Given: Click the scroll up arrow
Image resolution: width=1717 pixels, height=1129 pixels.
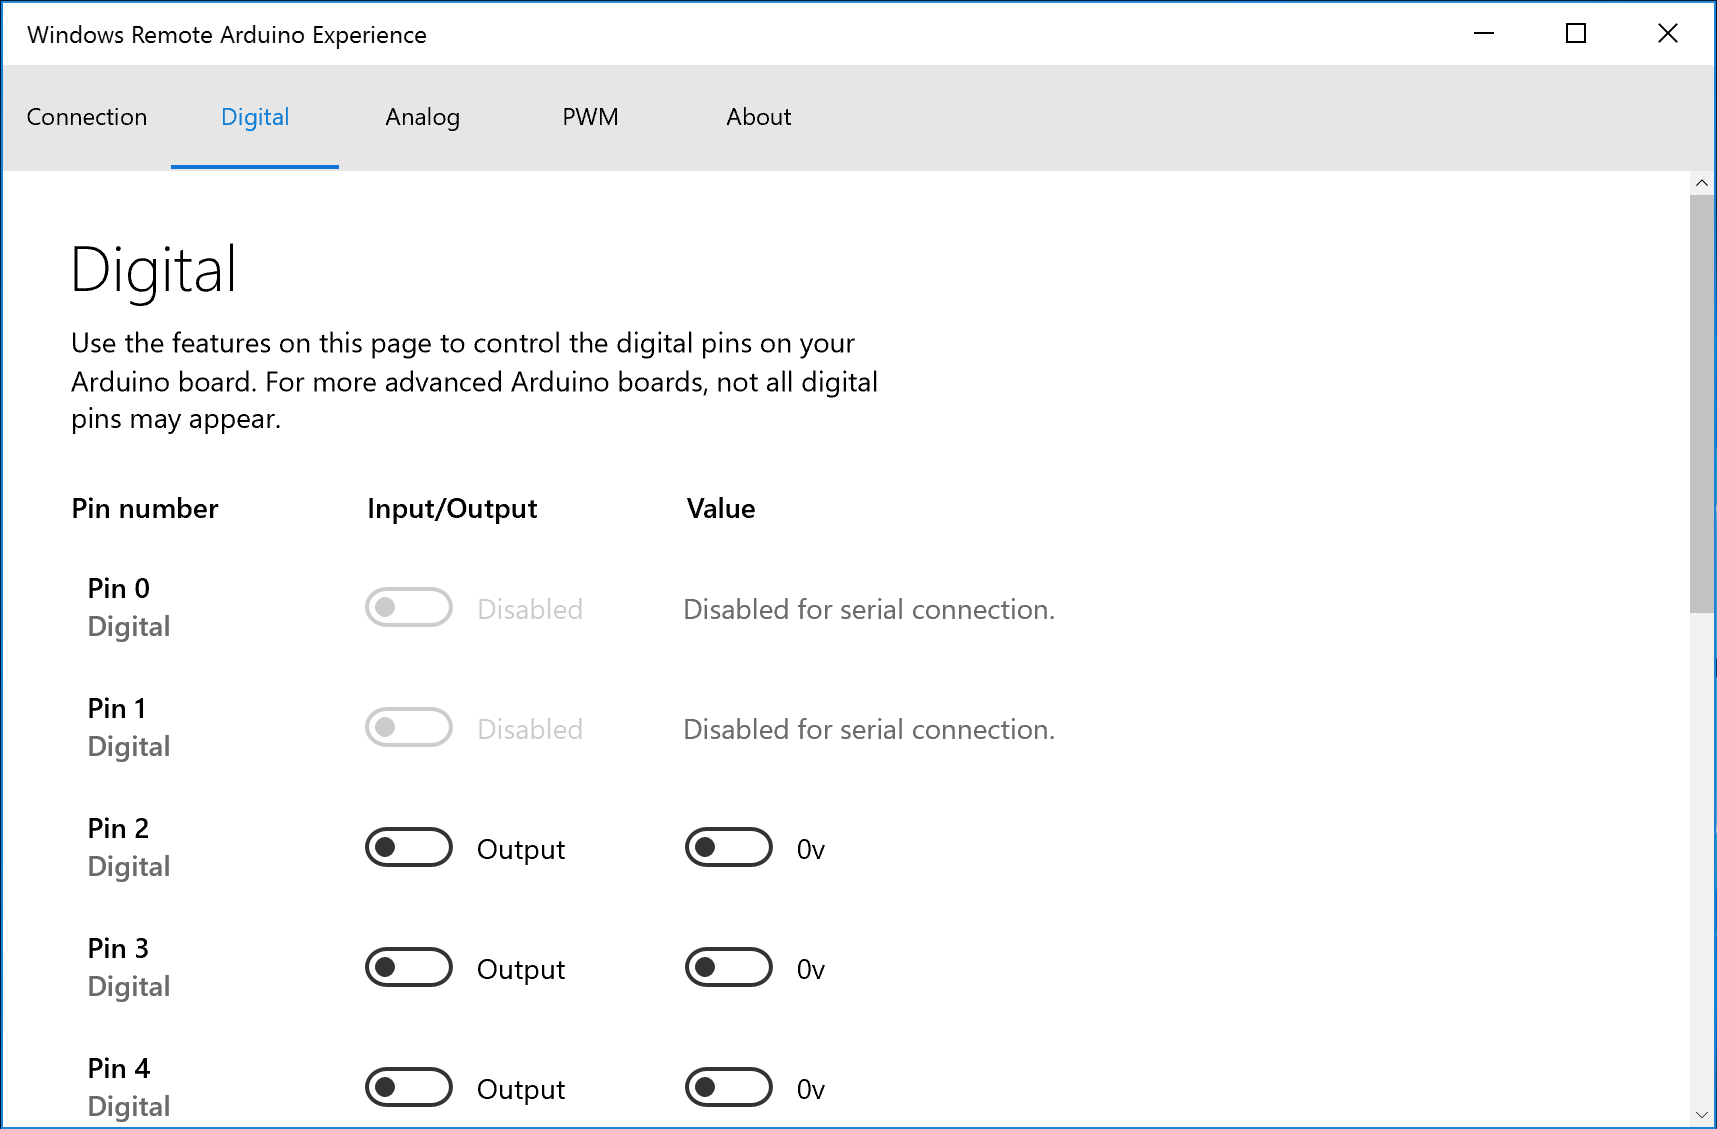Looking at the screenshot, I should 1702,184.
